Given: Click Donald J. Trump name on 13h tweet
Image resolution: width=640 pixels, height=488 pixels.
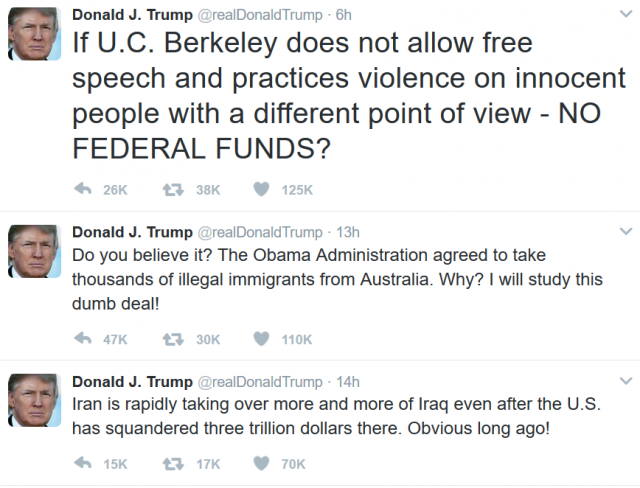Looking at the screenshot, I should click(x=132, y=232).
